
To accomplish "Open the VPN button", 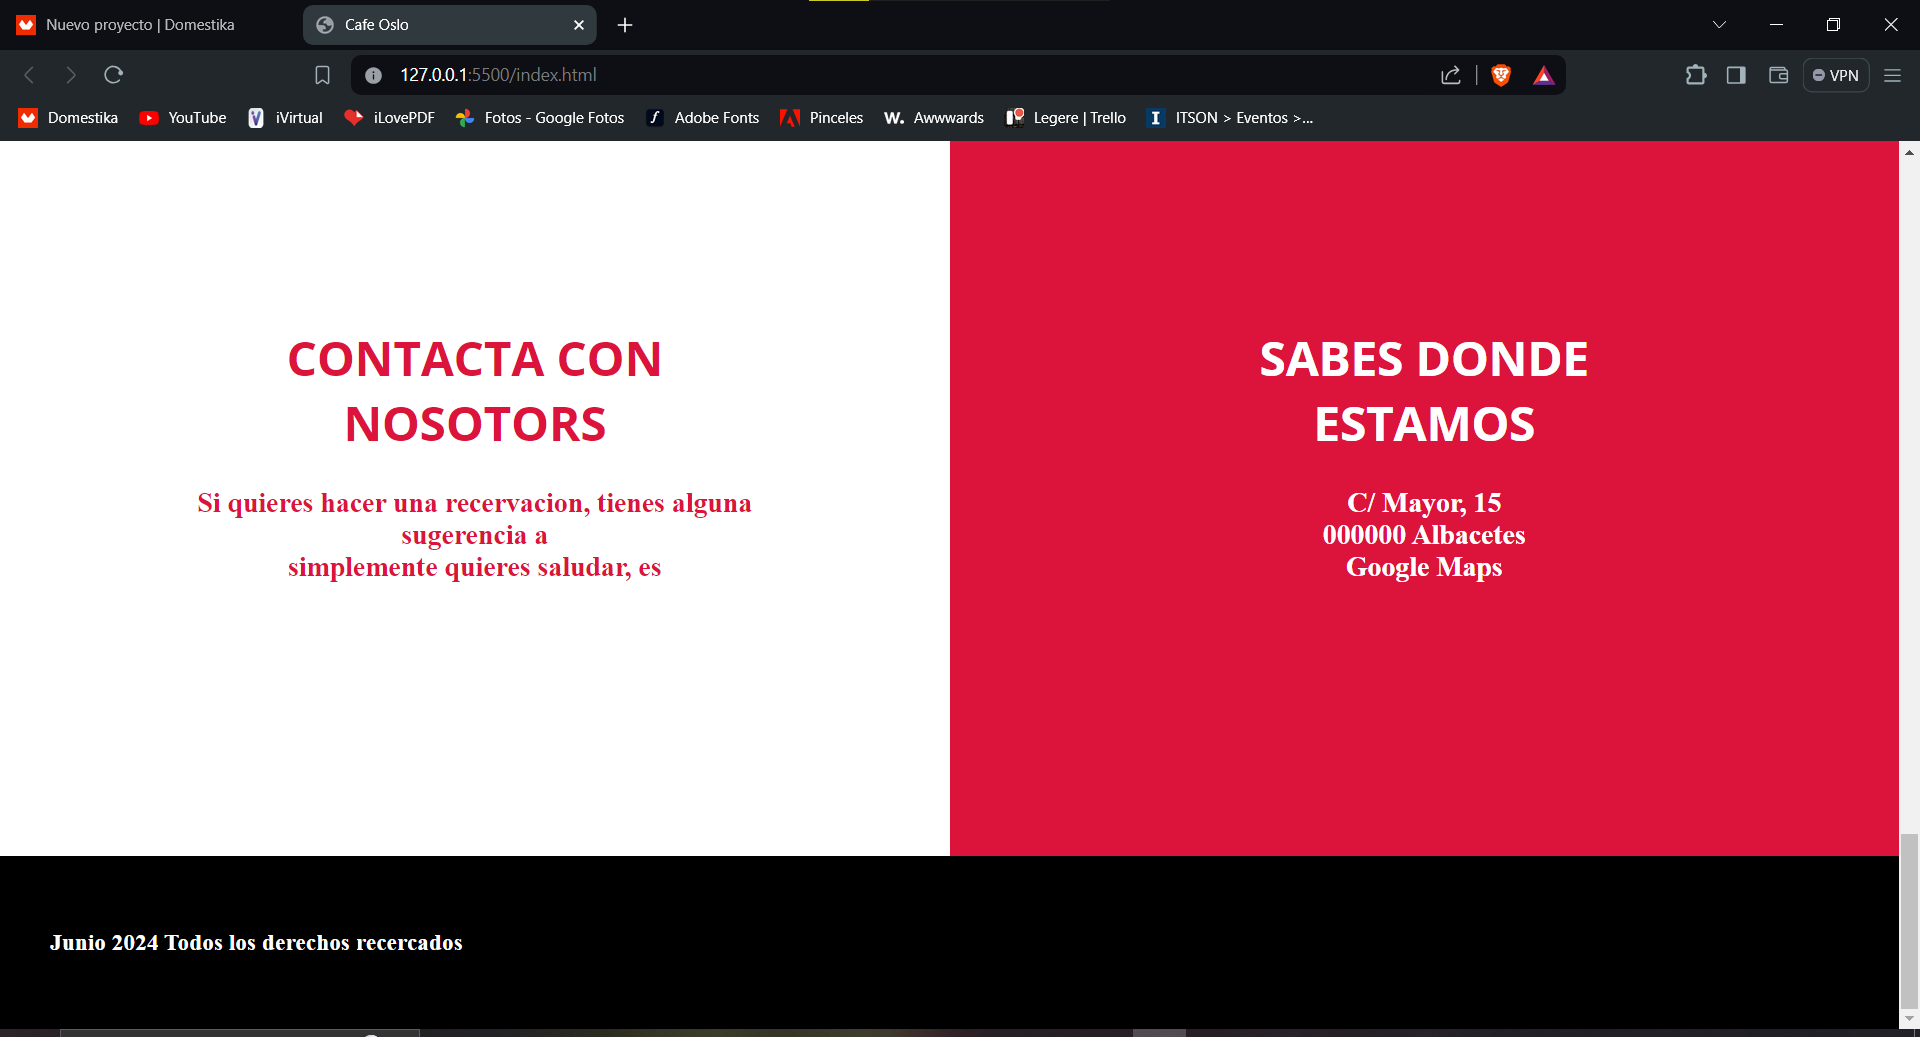I will 1836,75.
